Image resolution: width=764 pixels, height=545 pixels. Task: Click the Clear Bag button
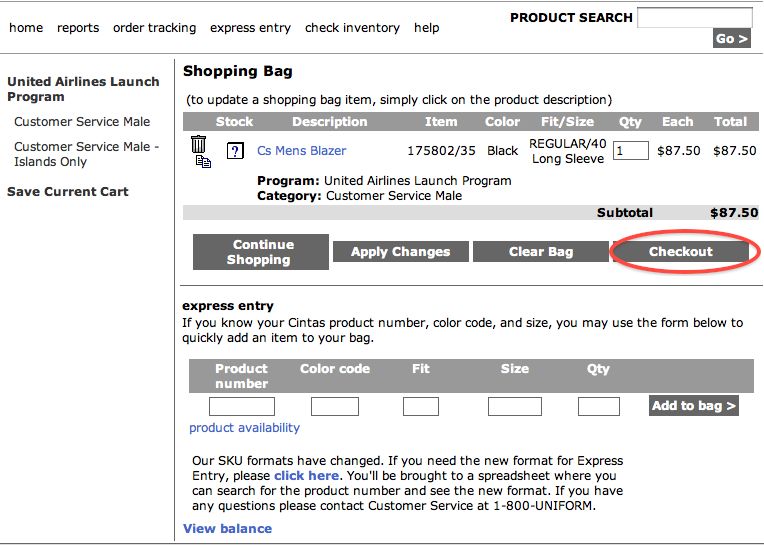tap(541, 251)
